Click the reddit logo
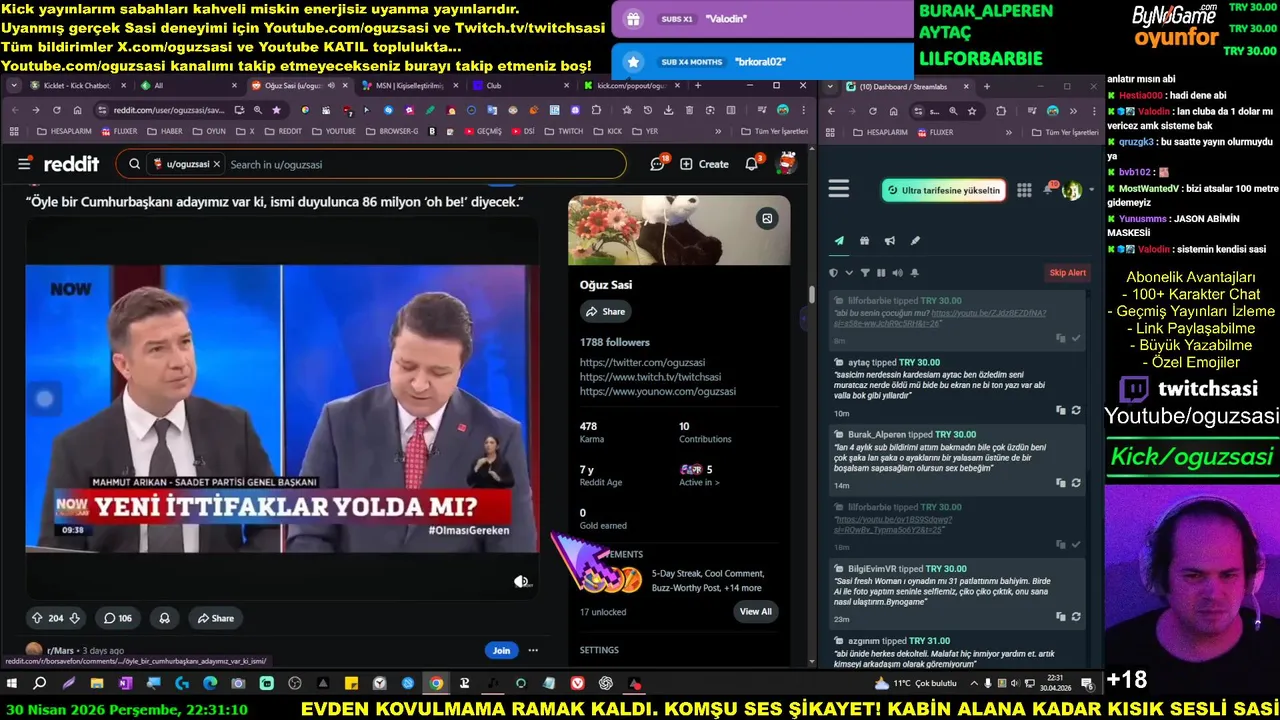1280x720 pixels. (70, 164)
